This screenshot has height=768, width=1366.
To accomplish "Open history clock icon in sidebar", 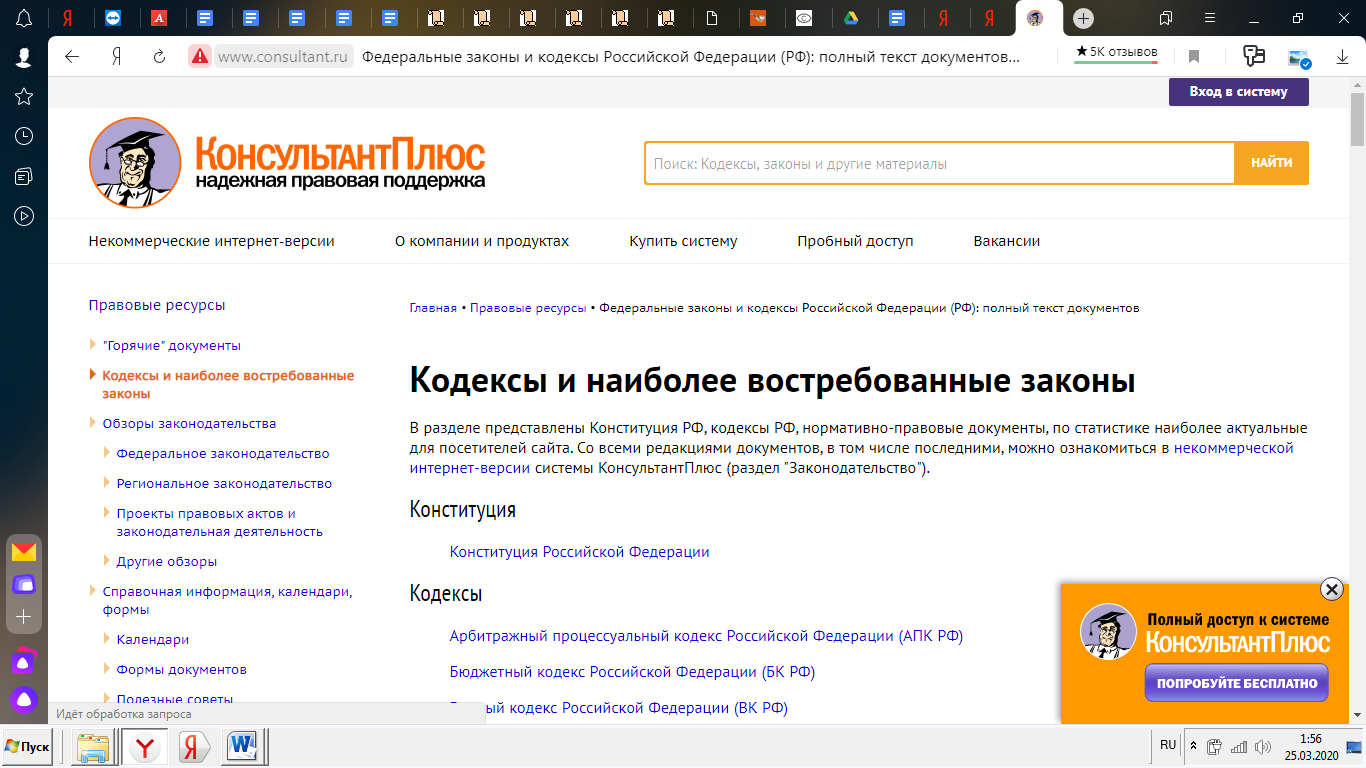I will [24, 136].
